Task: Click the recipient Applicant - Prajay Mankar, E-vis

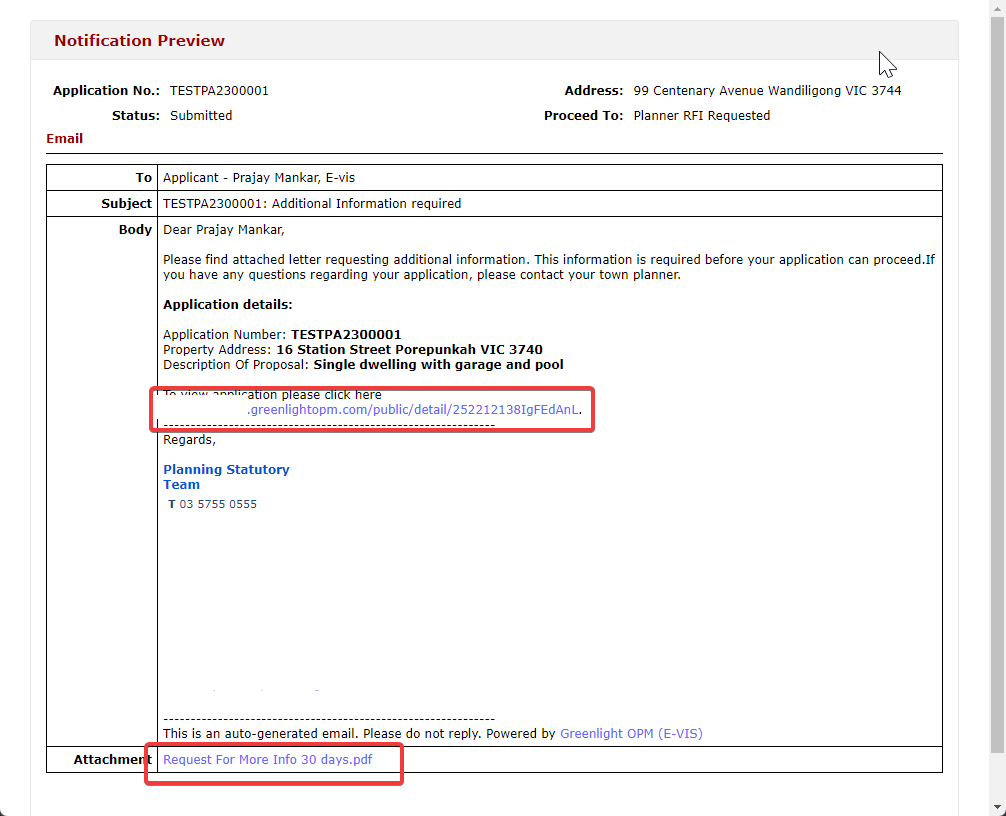Action: (259, 178)
